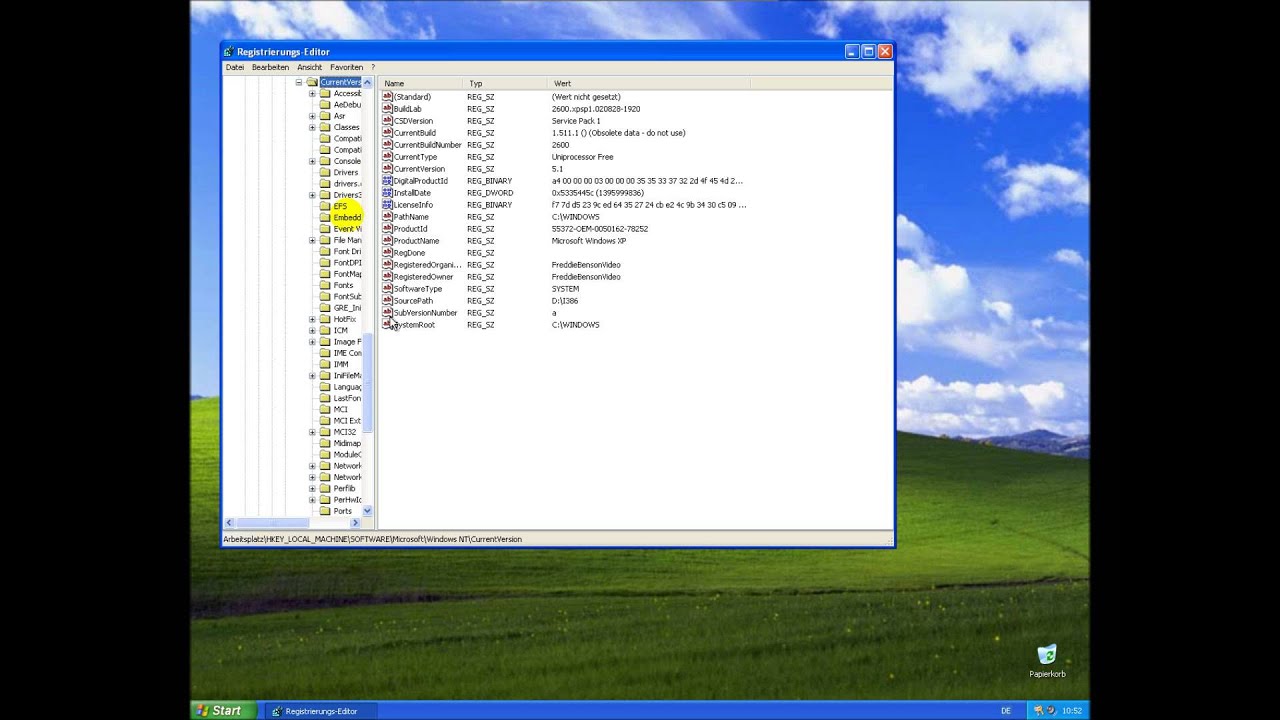
Task: Expand the Accessibility key
Action: pyautogui.click(x=312, y=93)
